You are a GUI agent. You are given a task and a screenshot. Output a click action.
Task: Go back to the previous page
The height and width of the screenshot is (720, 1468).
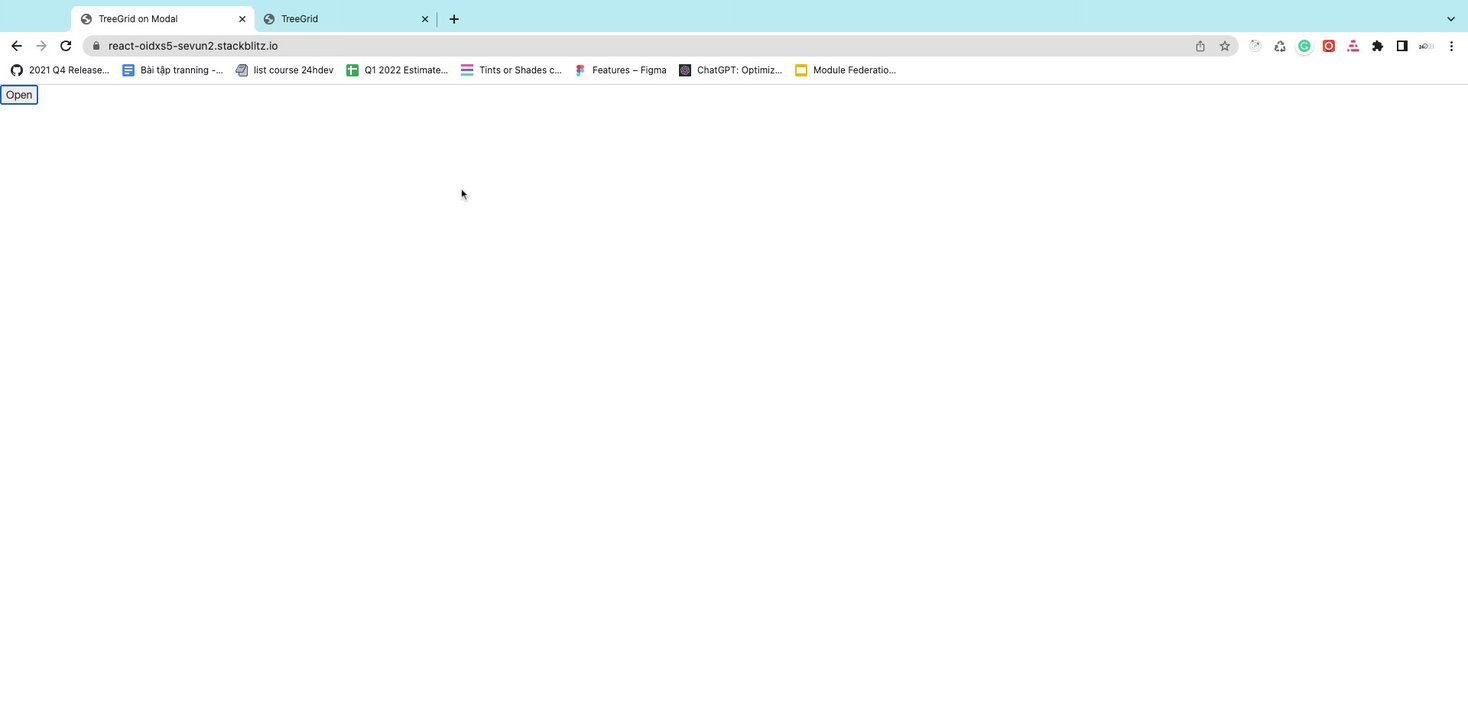pos(16,46)
